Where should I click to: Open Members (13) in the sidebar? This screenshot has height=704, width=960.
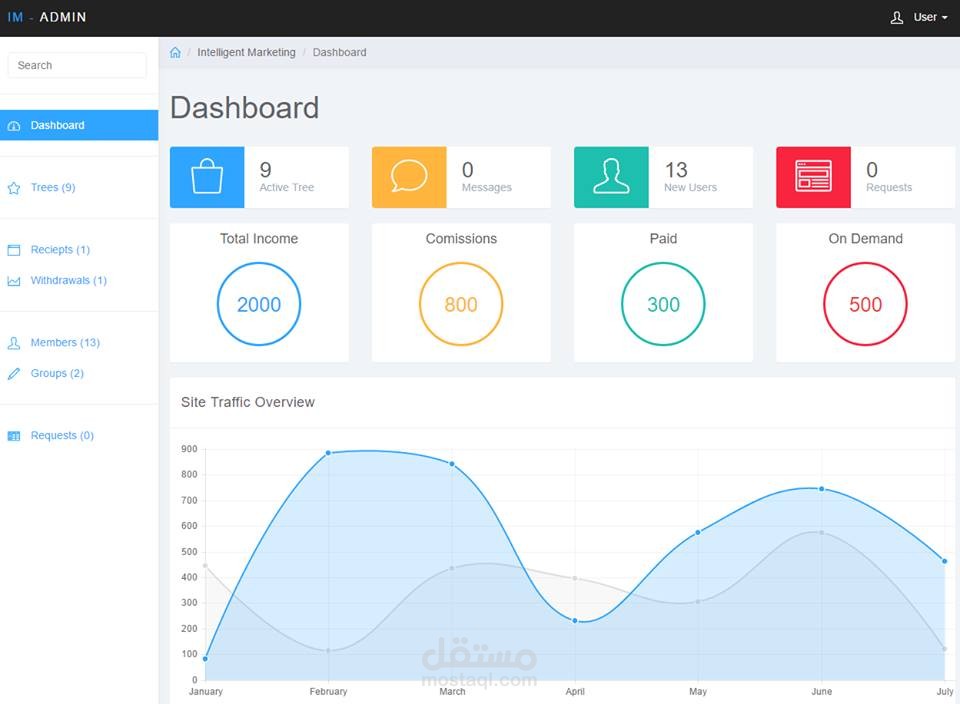[65, 343]
